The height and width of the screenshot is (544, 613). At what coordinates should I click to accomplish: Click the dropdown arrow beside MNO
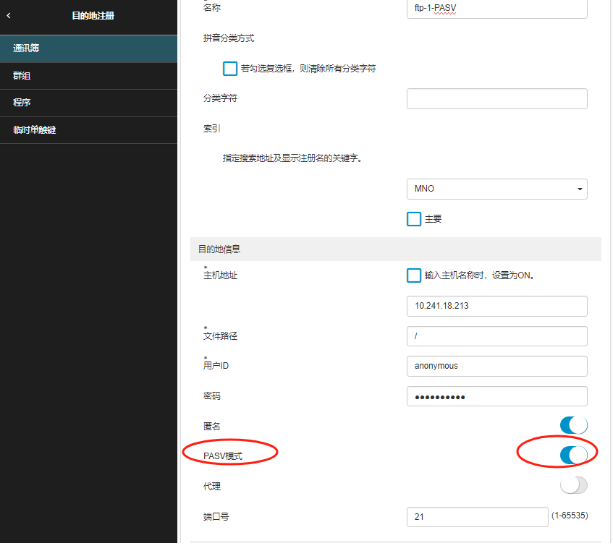pyautogui.click(x=581, y=189)
